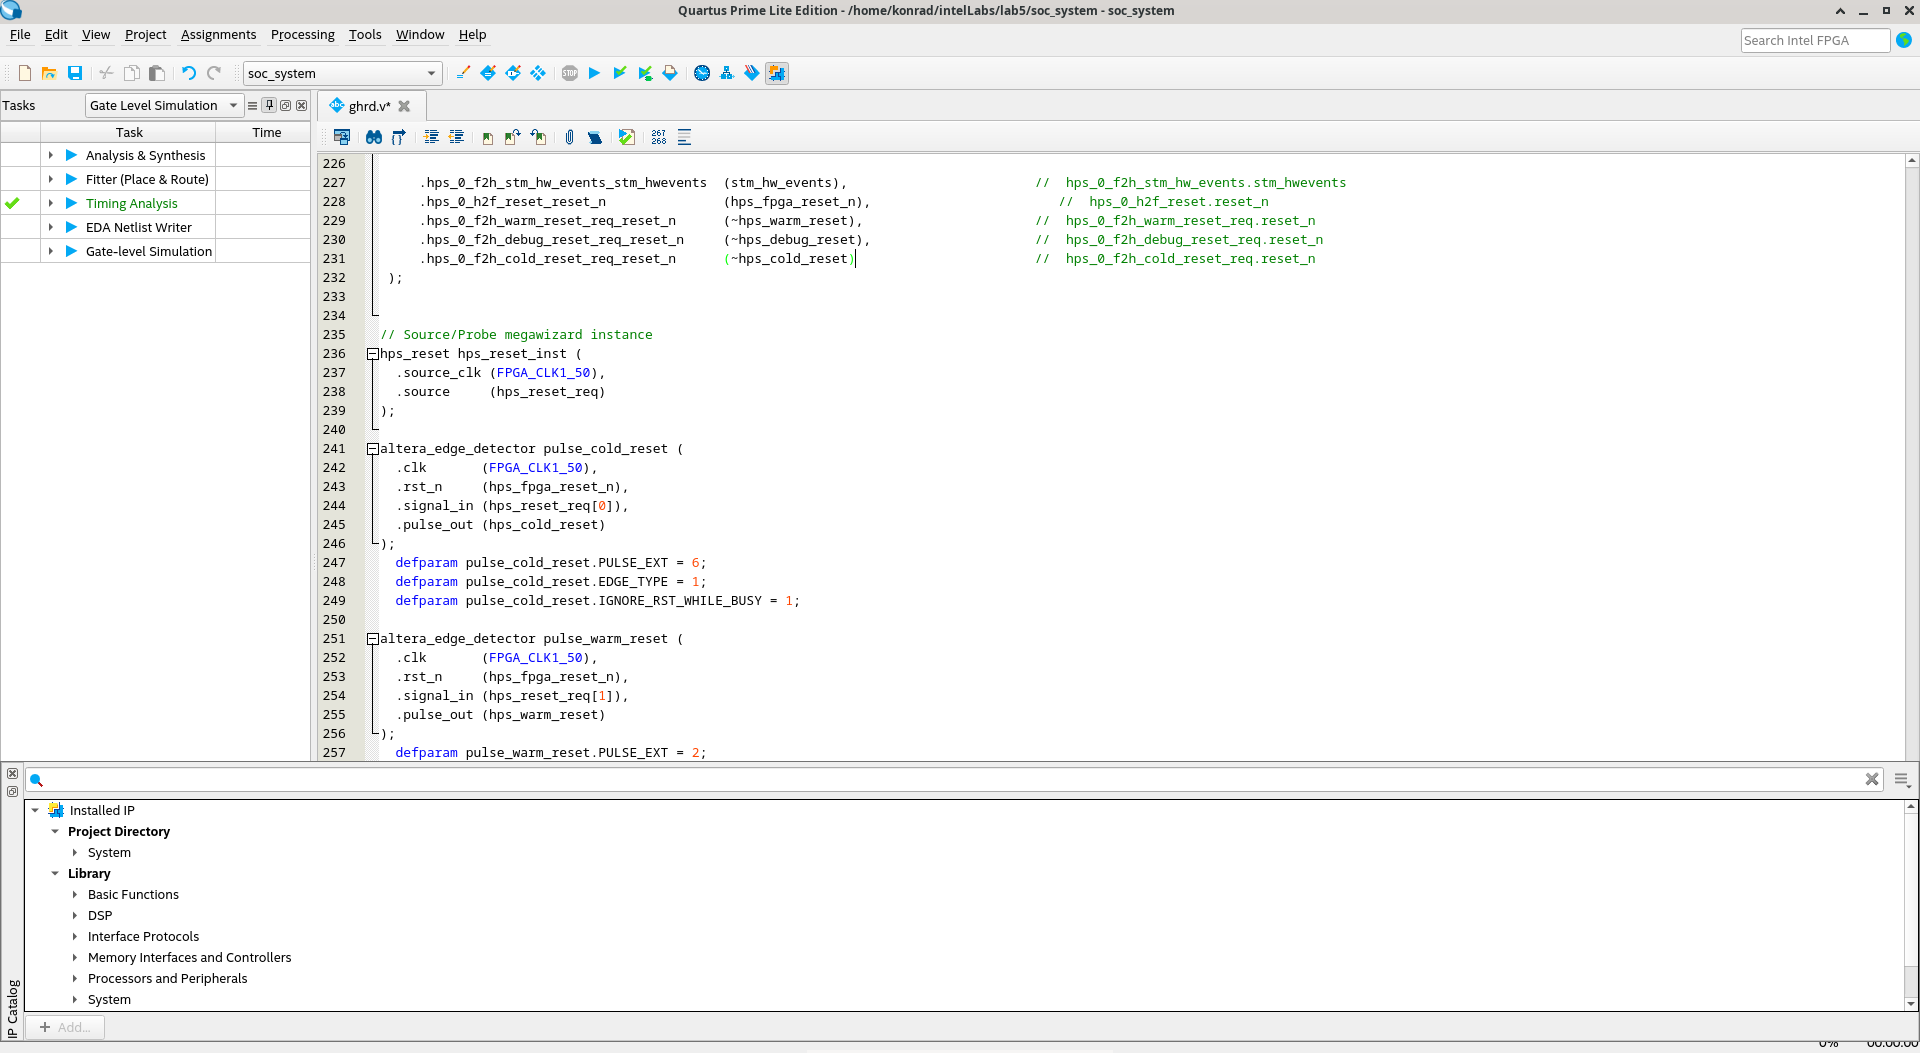The width and height of the screenshot is (1920, 1053).
Task: Open a file using folder icon
Action: pos(49,73)
